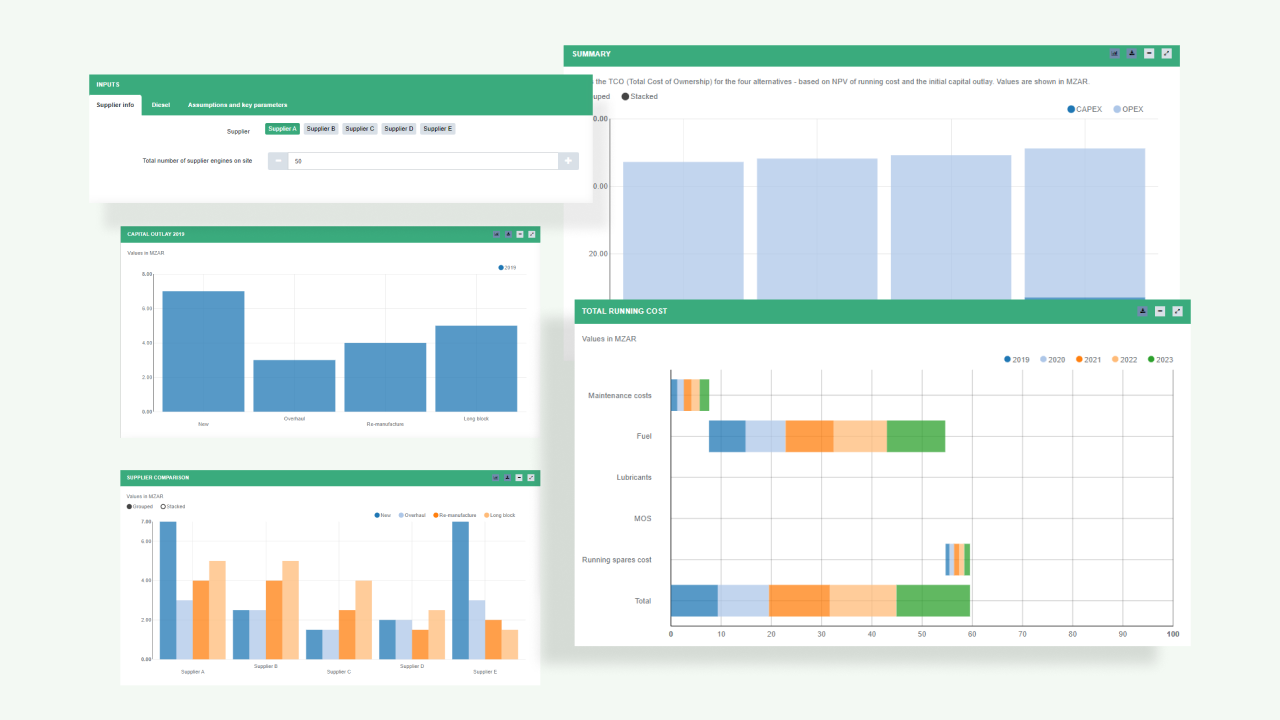Click 'Supplier C' label in Supplier Comparison
The image size is (1280, 720).
(x=339, y=672)
